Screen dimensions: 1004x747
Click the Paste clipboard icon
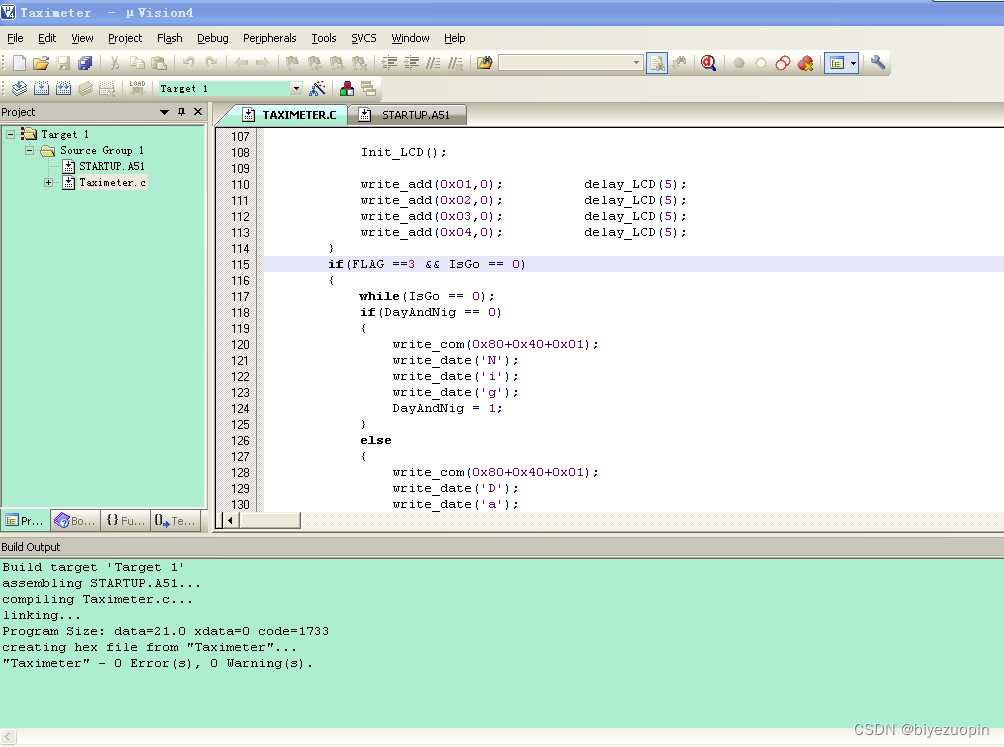[159, 63]
